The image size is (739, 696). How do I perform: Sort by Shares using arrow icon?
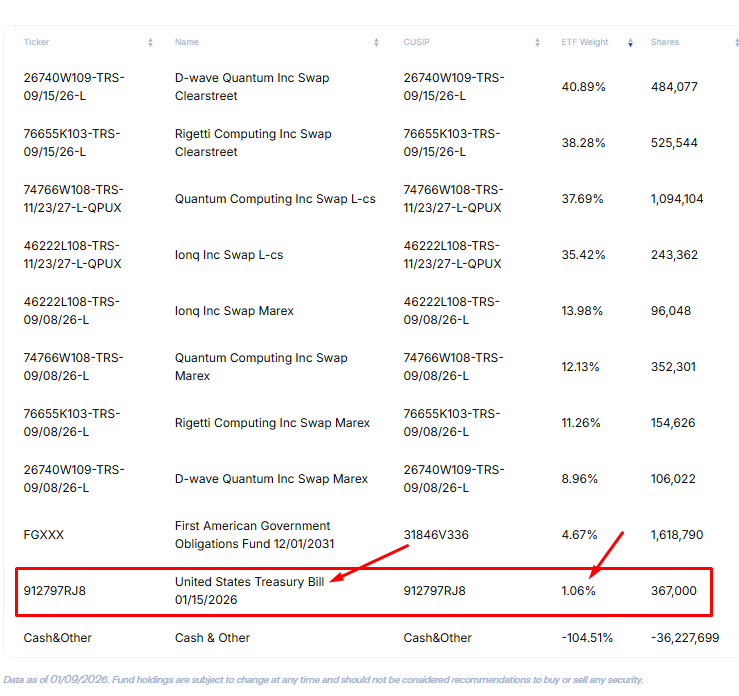736,43
